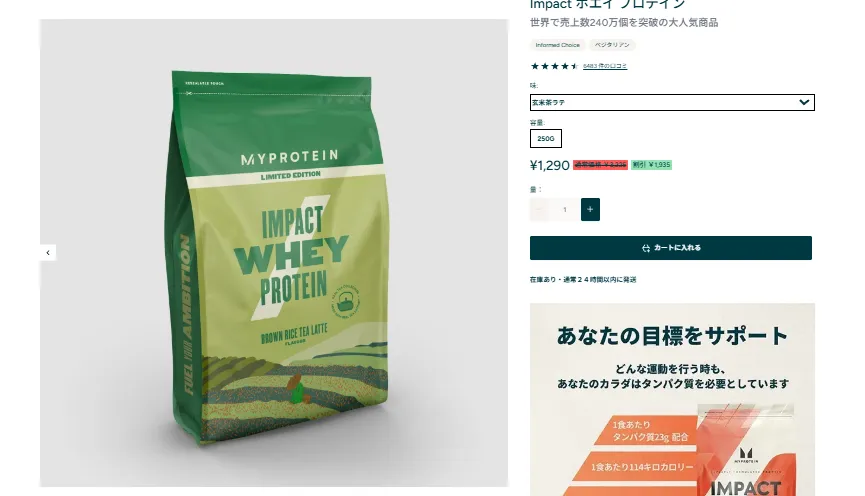Screen dimensions: 865x496
Task: Click the Informed Choice badge
Action: (x=558, y=45)
